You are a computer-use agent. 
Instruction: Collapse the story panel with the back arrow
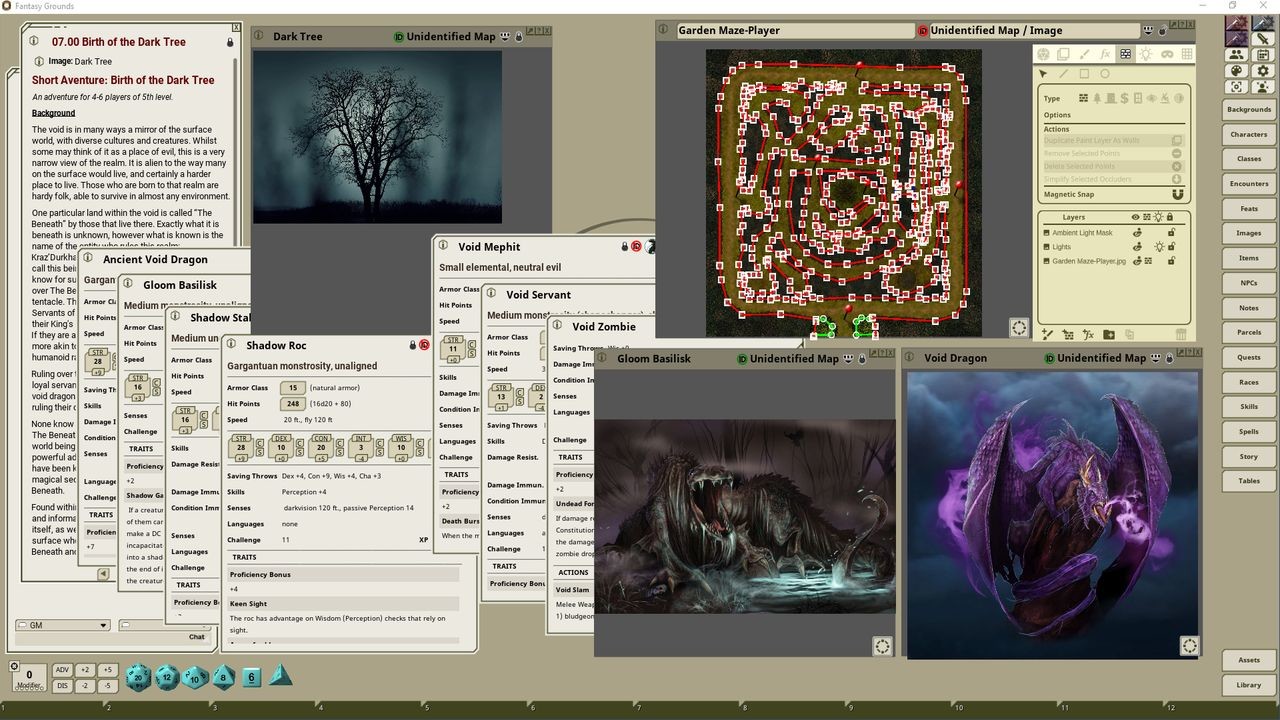coord(103,573)
